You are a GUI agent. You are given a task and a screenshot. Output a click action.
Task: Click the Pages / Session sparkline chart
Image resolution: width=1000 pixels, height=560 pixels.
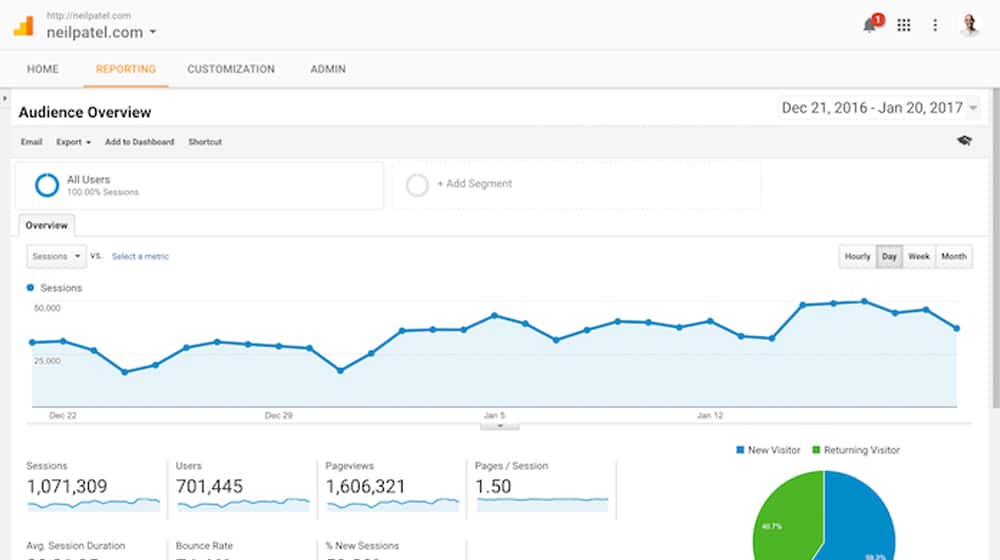pos(543,505)
